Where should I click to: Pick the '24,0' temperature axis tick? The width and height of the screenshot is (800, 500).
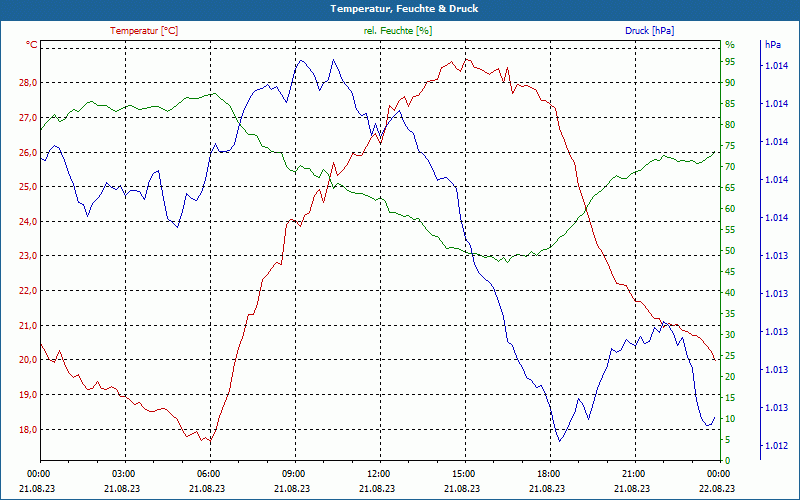28,221
